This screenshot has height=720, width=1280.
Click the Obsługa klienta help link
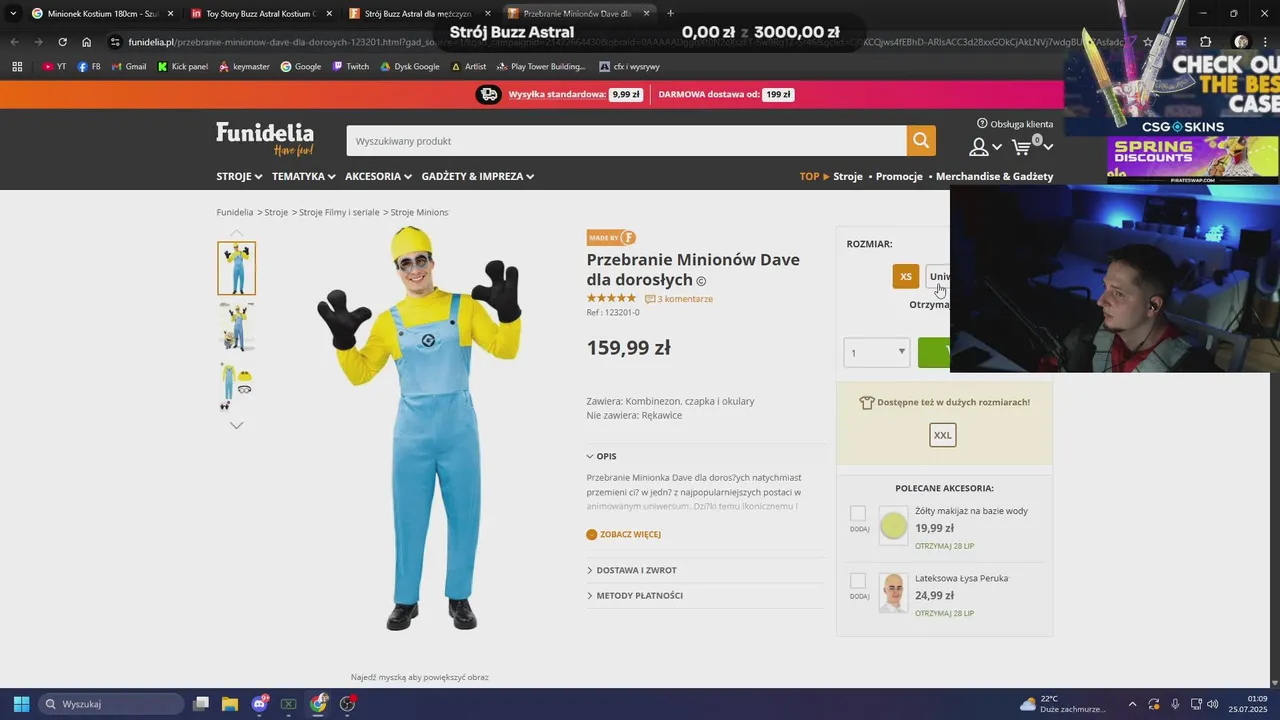[x=1015, y=124]
